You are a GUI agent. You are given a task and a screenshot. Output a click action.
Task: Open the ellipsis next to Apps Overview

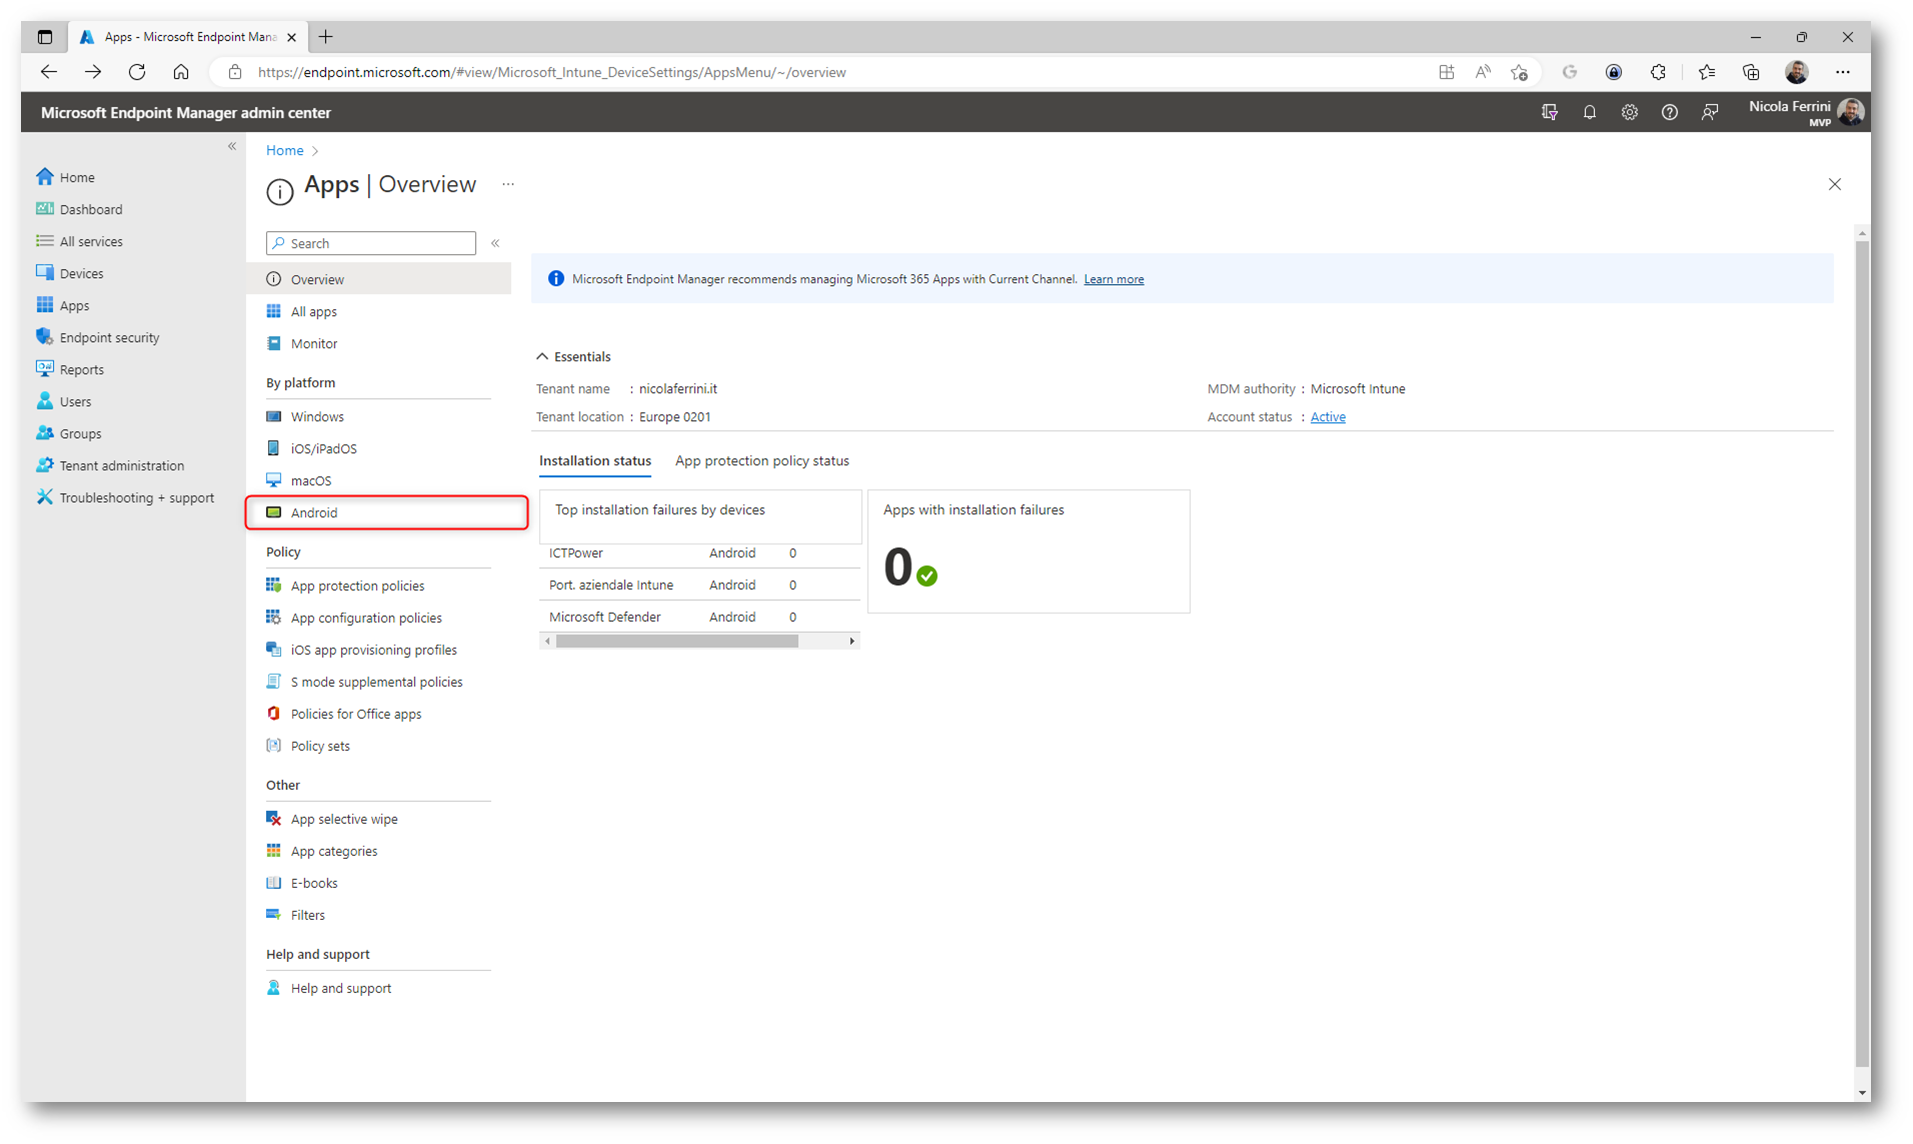tap(508, 184)
